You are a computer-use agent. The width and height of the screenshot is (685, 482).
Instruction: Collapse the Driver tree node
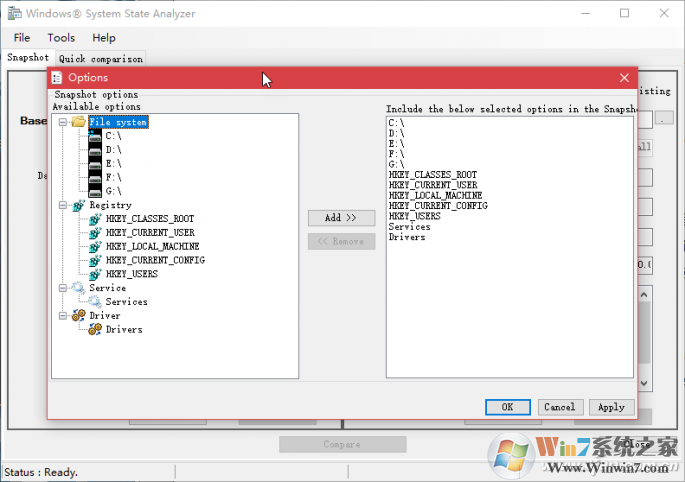point(63,316)
